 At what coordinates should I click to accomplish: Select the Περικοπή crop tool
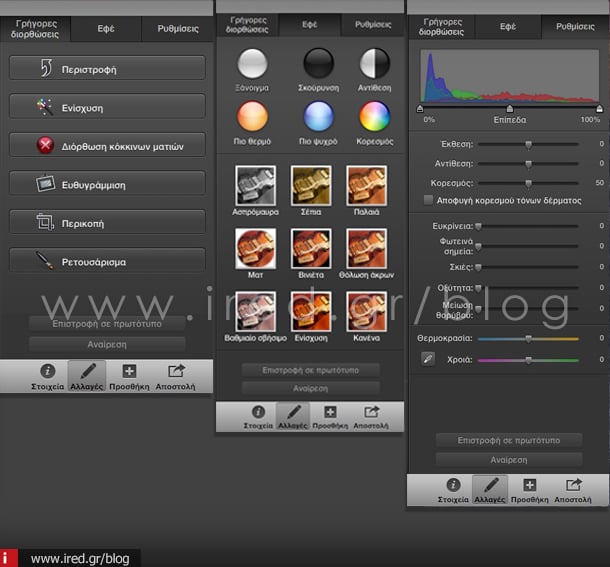pyautogui.click(x=107, y=223)
